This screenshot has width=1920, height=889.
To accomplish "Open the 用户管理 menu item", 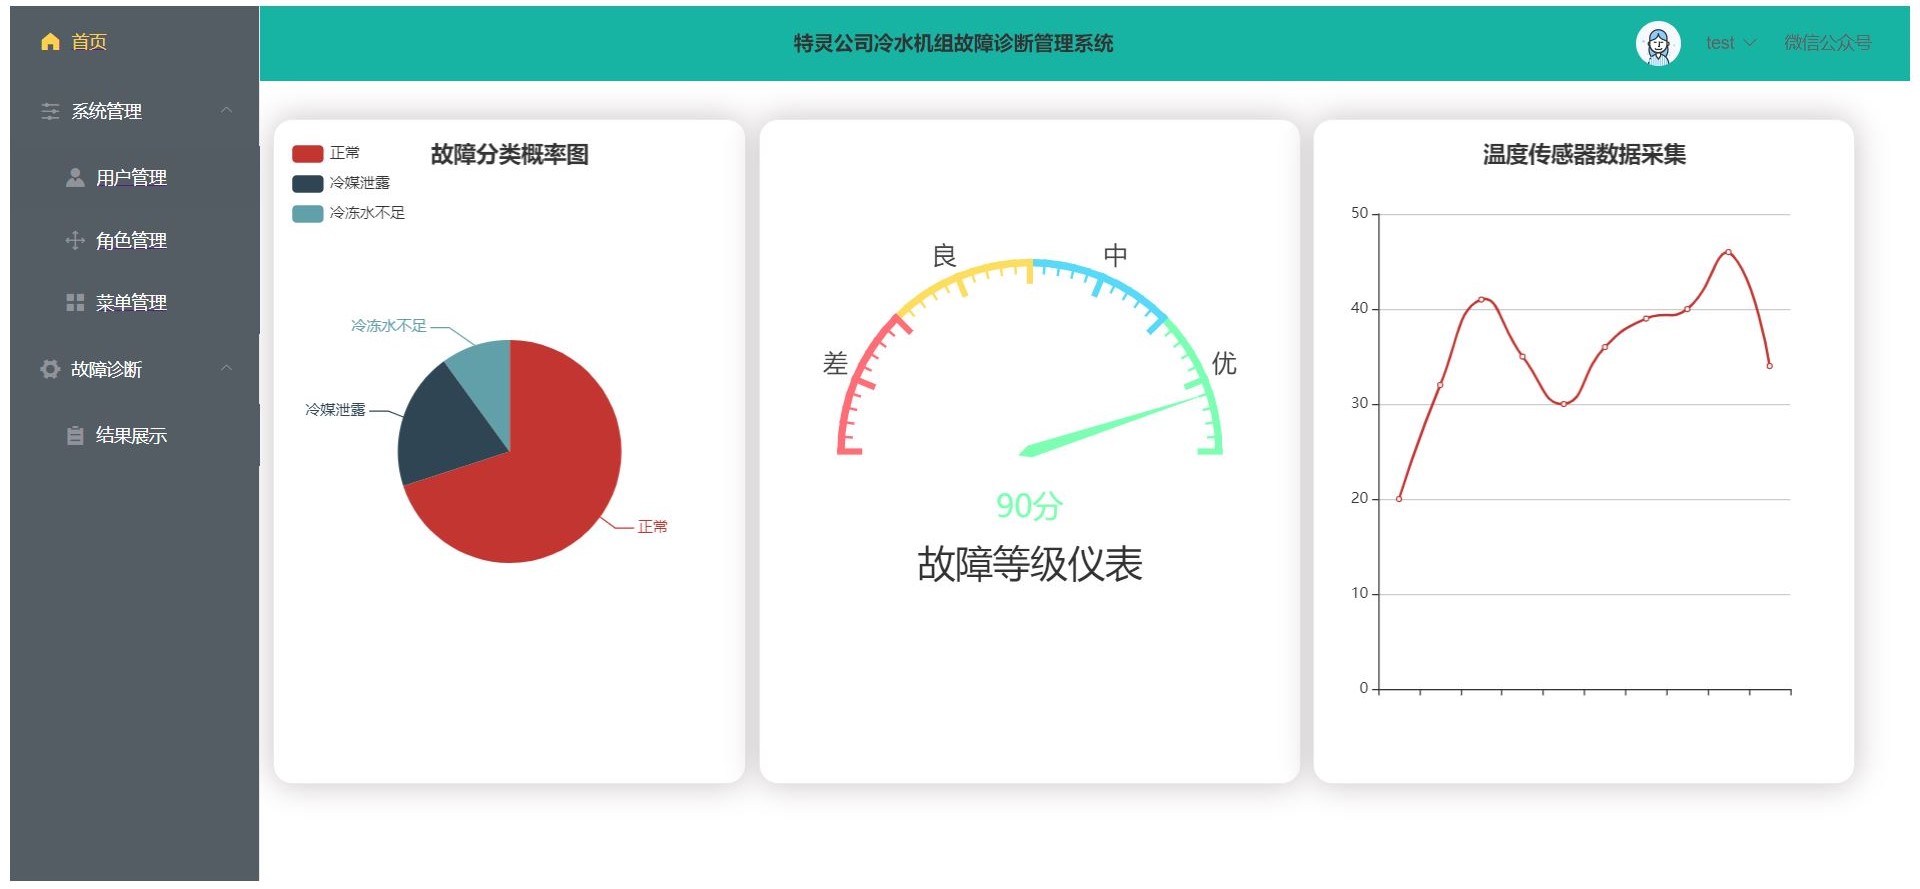I will pos(131,178).
